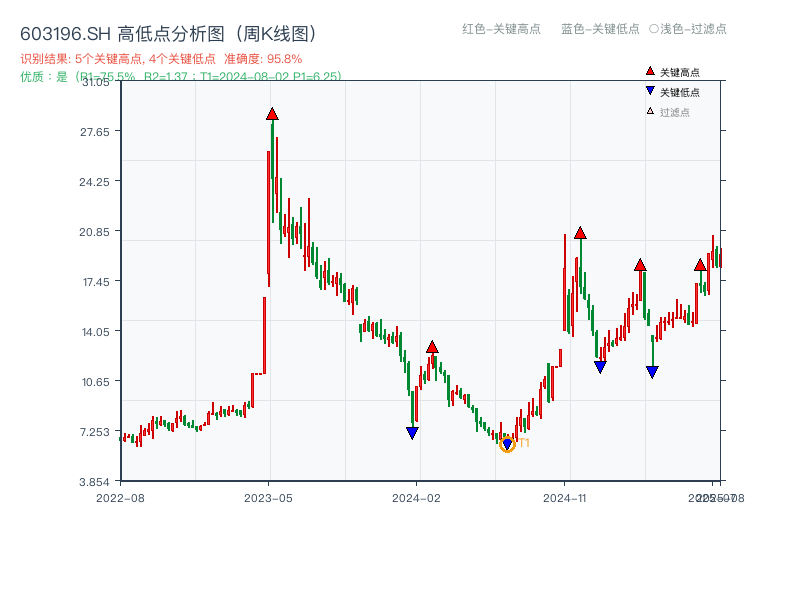Select the red 关键高点 legend triangle icon

(650, 71)
